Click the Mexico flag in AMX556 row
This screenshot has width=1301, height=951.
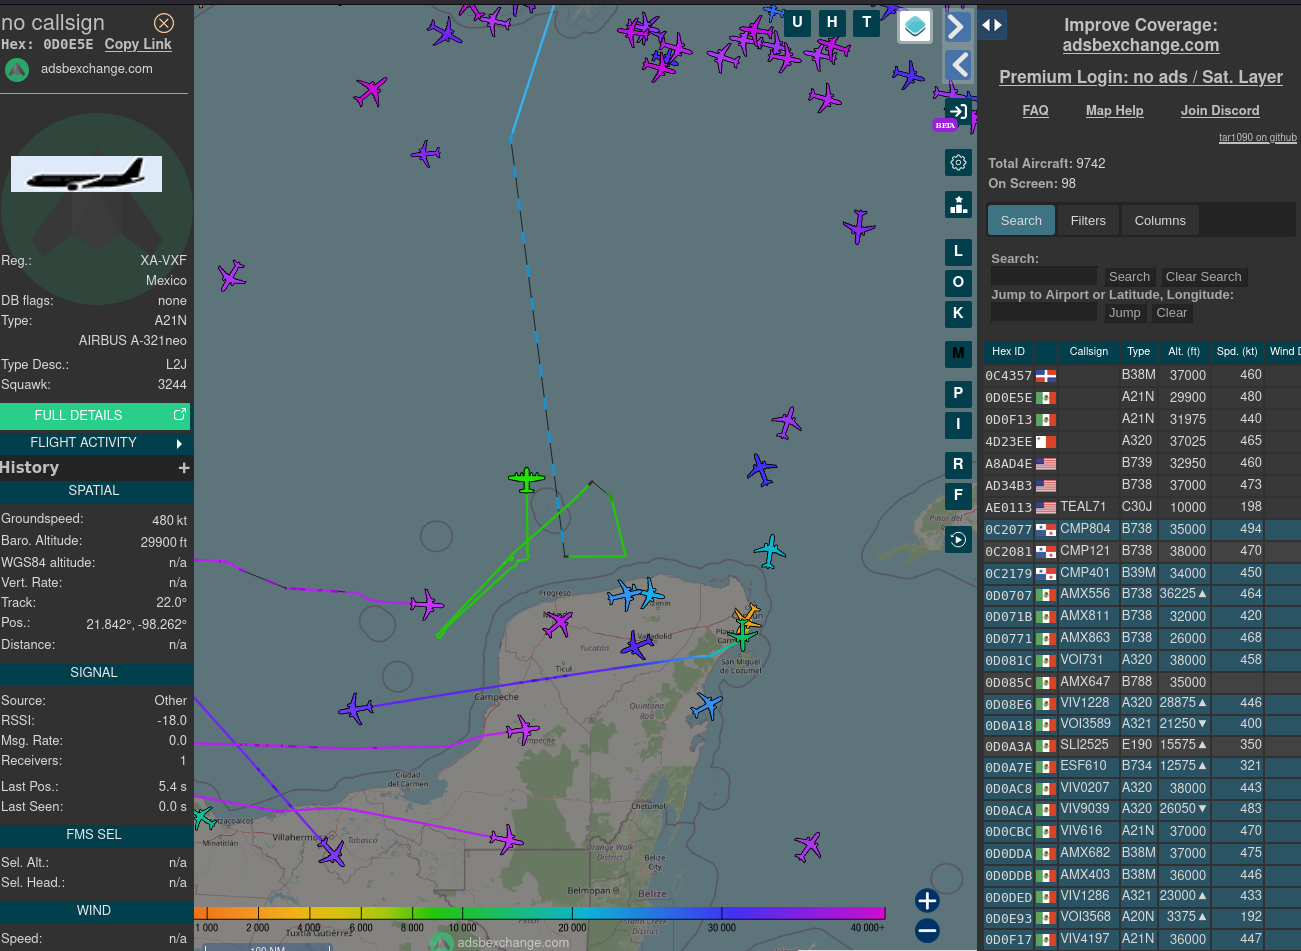click(1046, 595)
